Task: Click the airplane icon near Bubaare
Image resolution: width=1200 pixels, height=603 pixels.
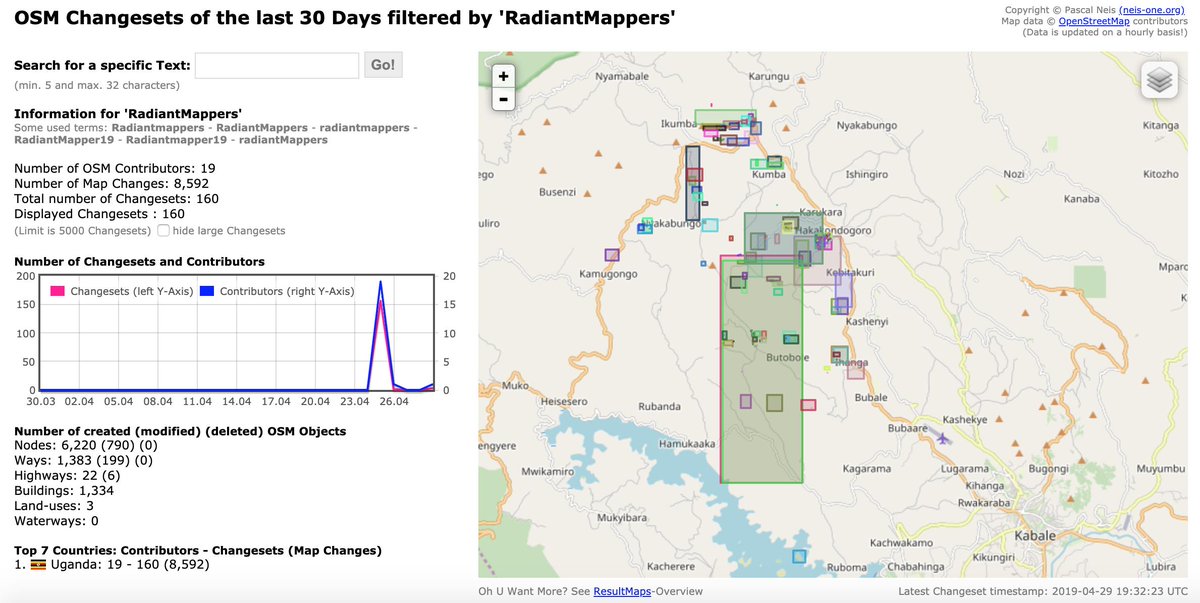Action: [x=942, y=438]
